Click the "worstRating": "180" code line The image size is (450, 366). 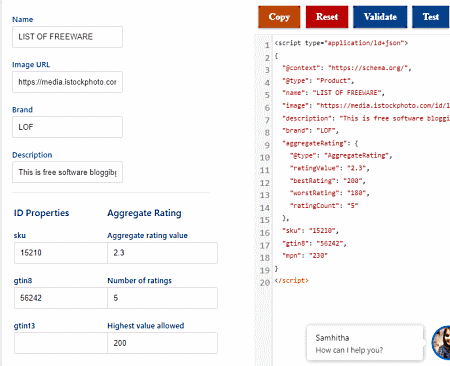click(x=330, y=193)
